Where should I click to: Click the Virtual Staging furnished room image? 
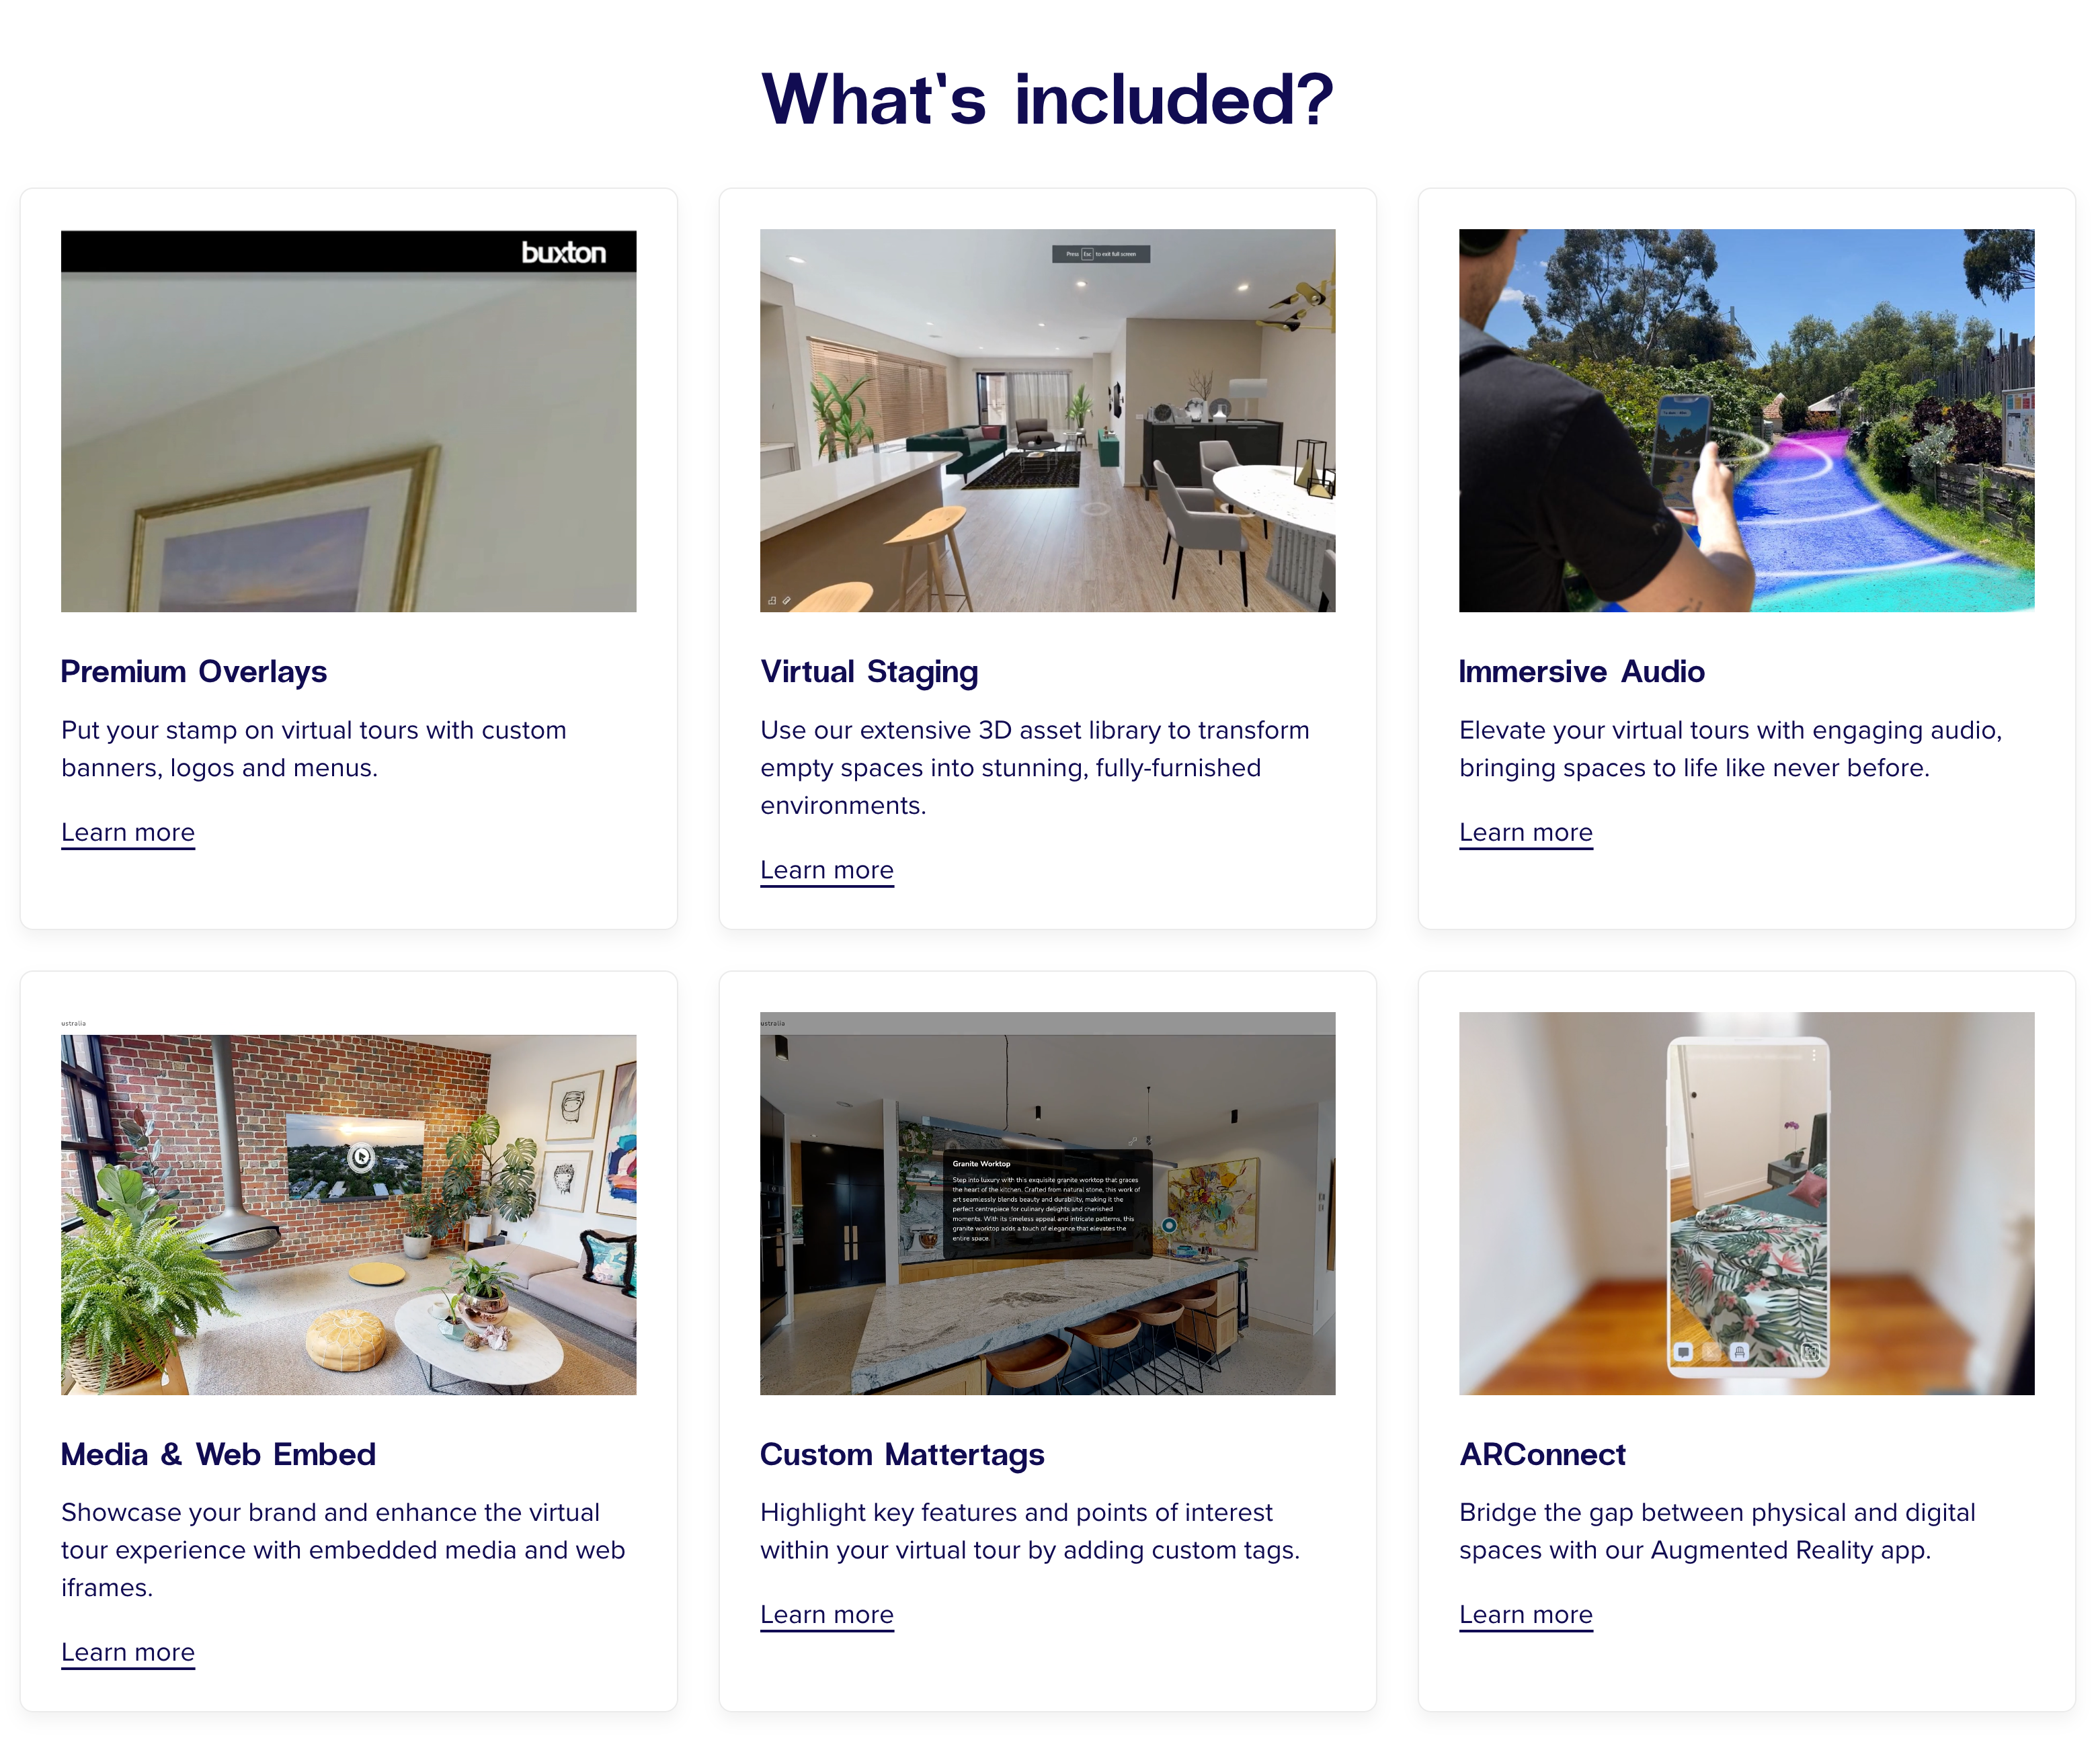[x=1047, y=421]
